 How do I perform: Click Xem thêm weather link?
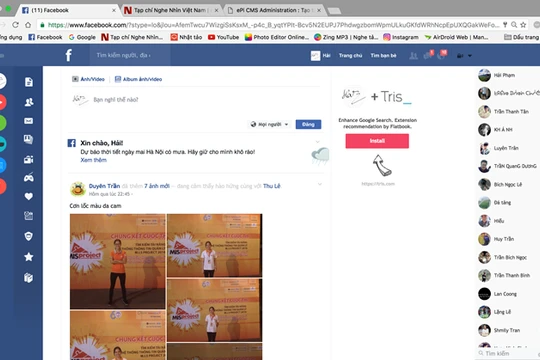[93, 160]
